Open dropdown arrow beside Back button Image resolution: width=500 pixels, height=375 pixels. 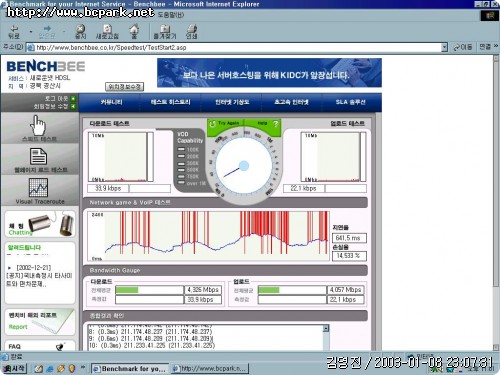pyautogui.click(x=31, y=32)
